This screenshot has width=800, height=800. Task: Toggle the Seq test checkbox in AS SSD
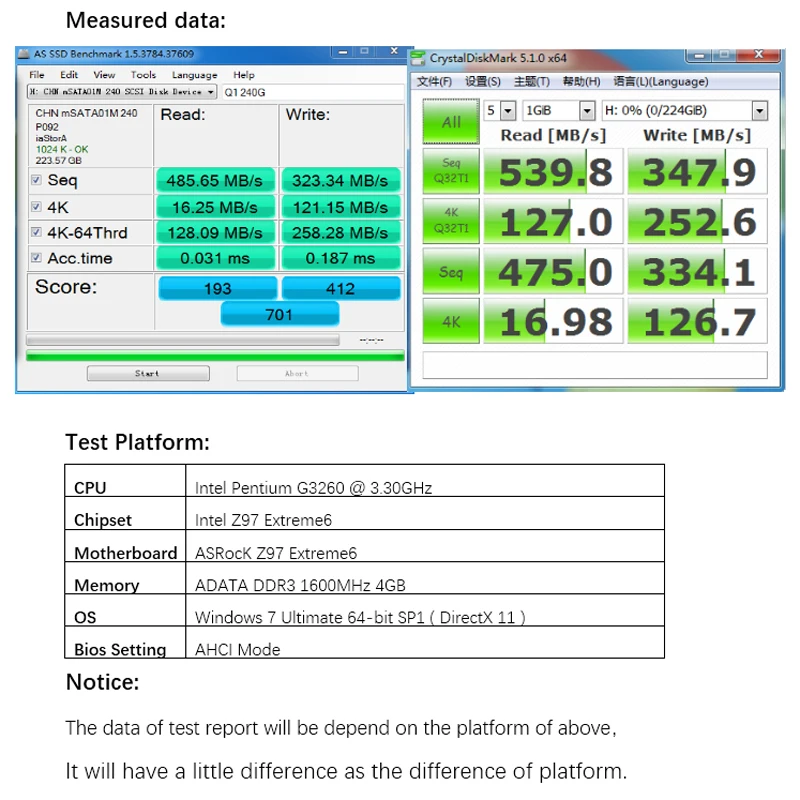(36, 180)
